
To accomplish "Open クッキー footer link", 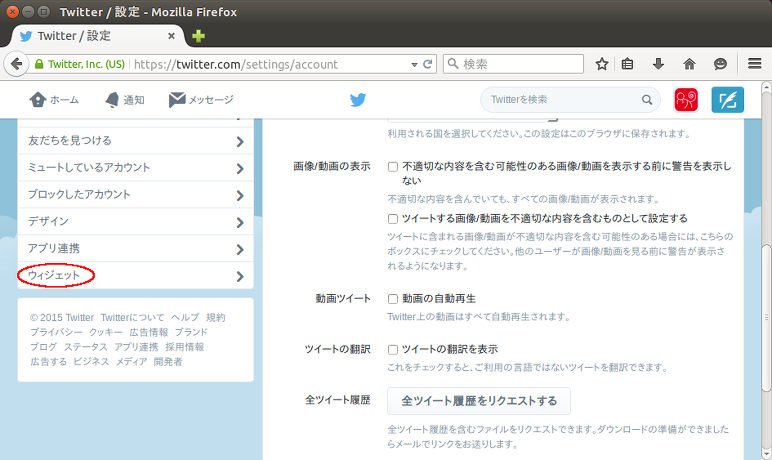I will [x=106, y=332].
